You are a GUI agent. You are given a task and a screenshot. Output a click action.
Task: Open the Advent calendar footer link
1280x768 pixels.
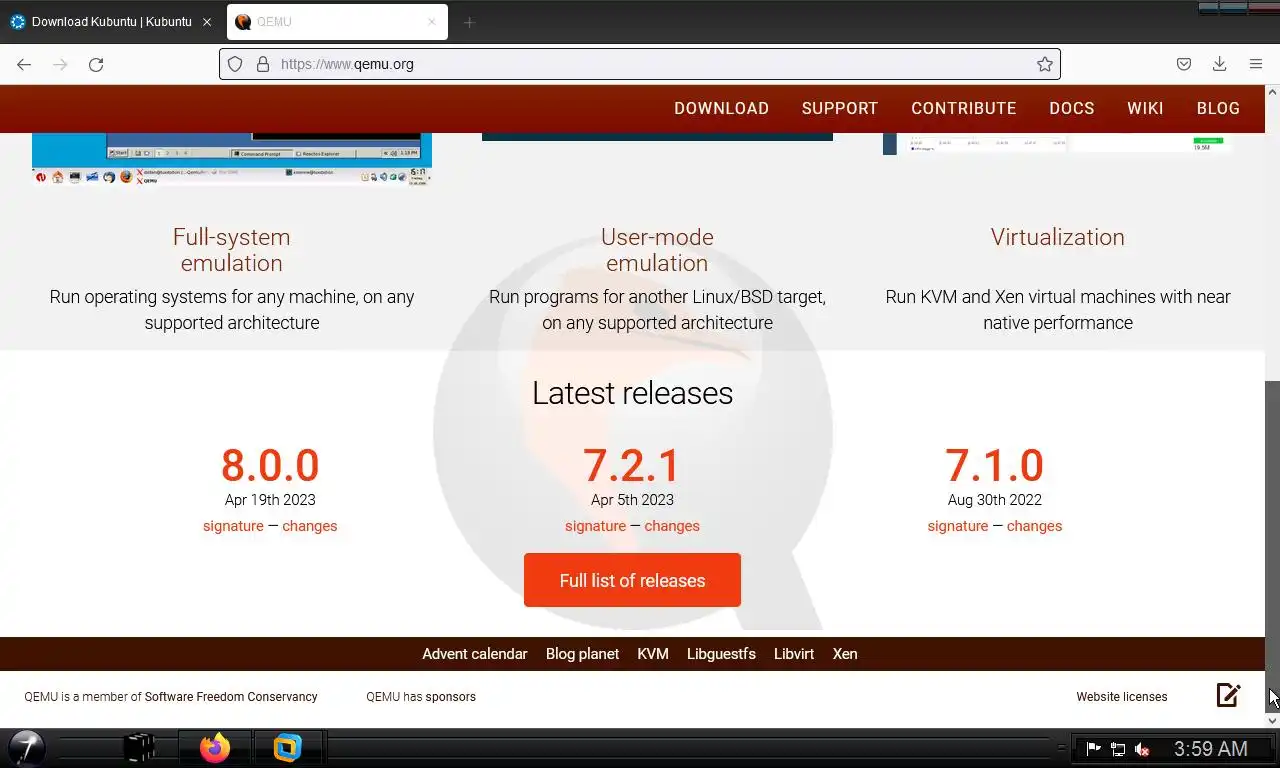pyautogui.click(x=475, y=654)
